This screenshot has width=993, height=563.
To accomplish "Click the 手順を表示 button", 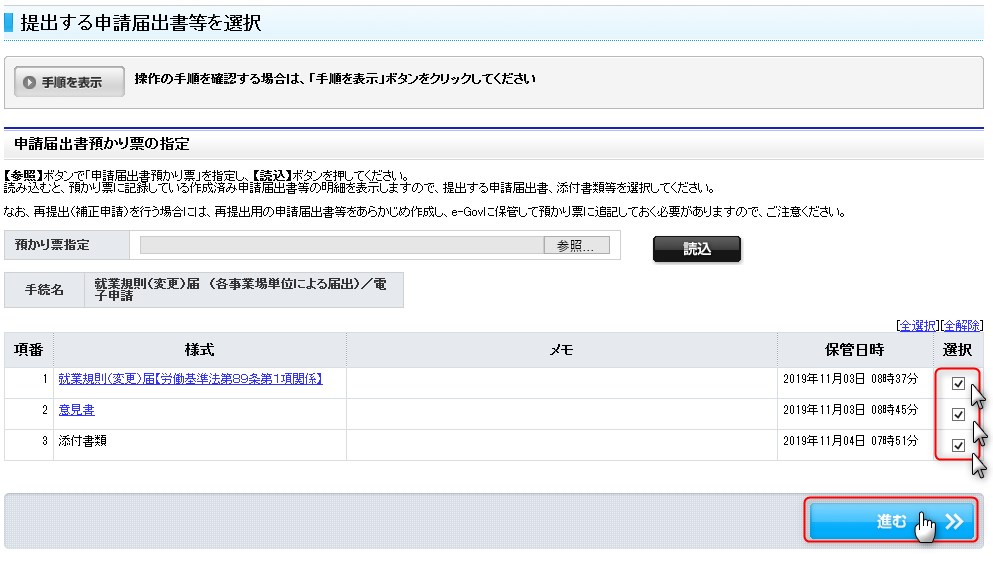I will (69, 82).
